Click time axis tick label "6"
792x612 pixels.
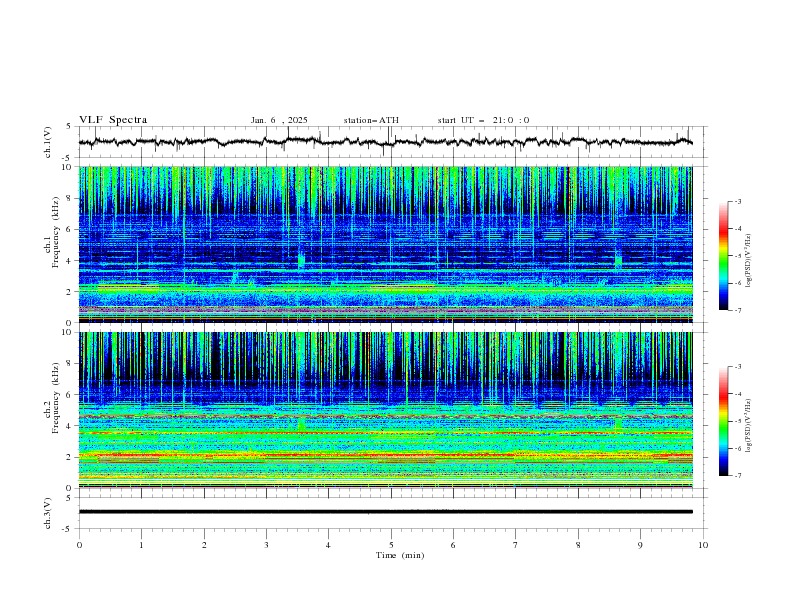click(x=453, y=545)
